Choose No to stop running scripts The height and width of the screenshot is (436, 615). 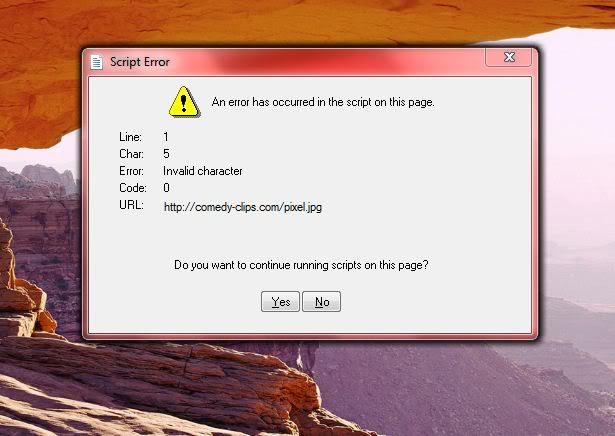[322, 302]
